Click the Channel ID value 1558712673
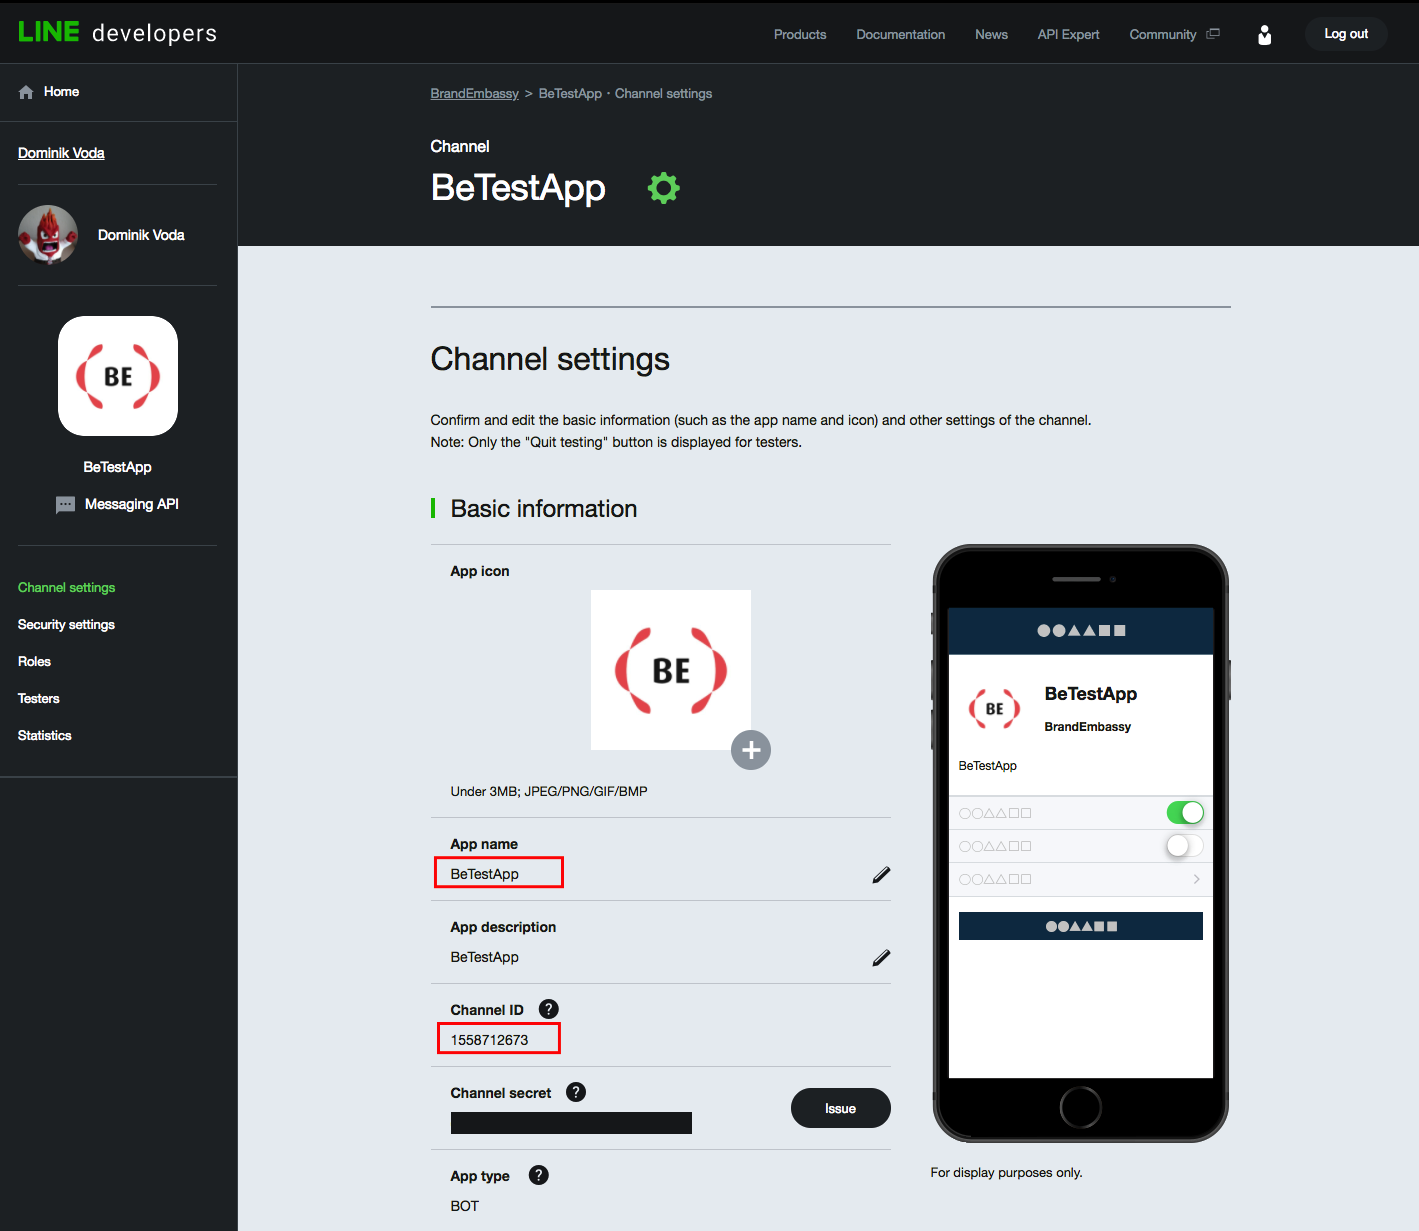This screenshot has width=1419, height=1231. (489, 1040)
